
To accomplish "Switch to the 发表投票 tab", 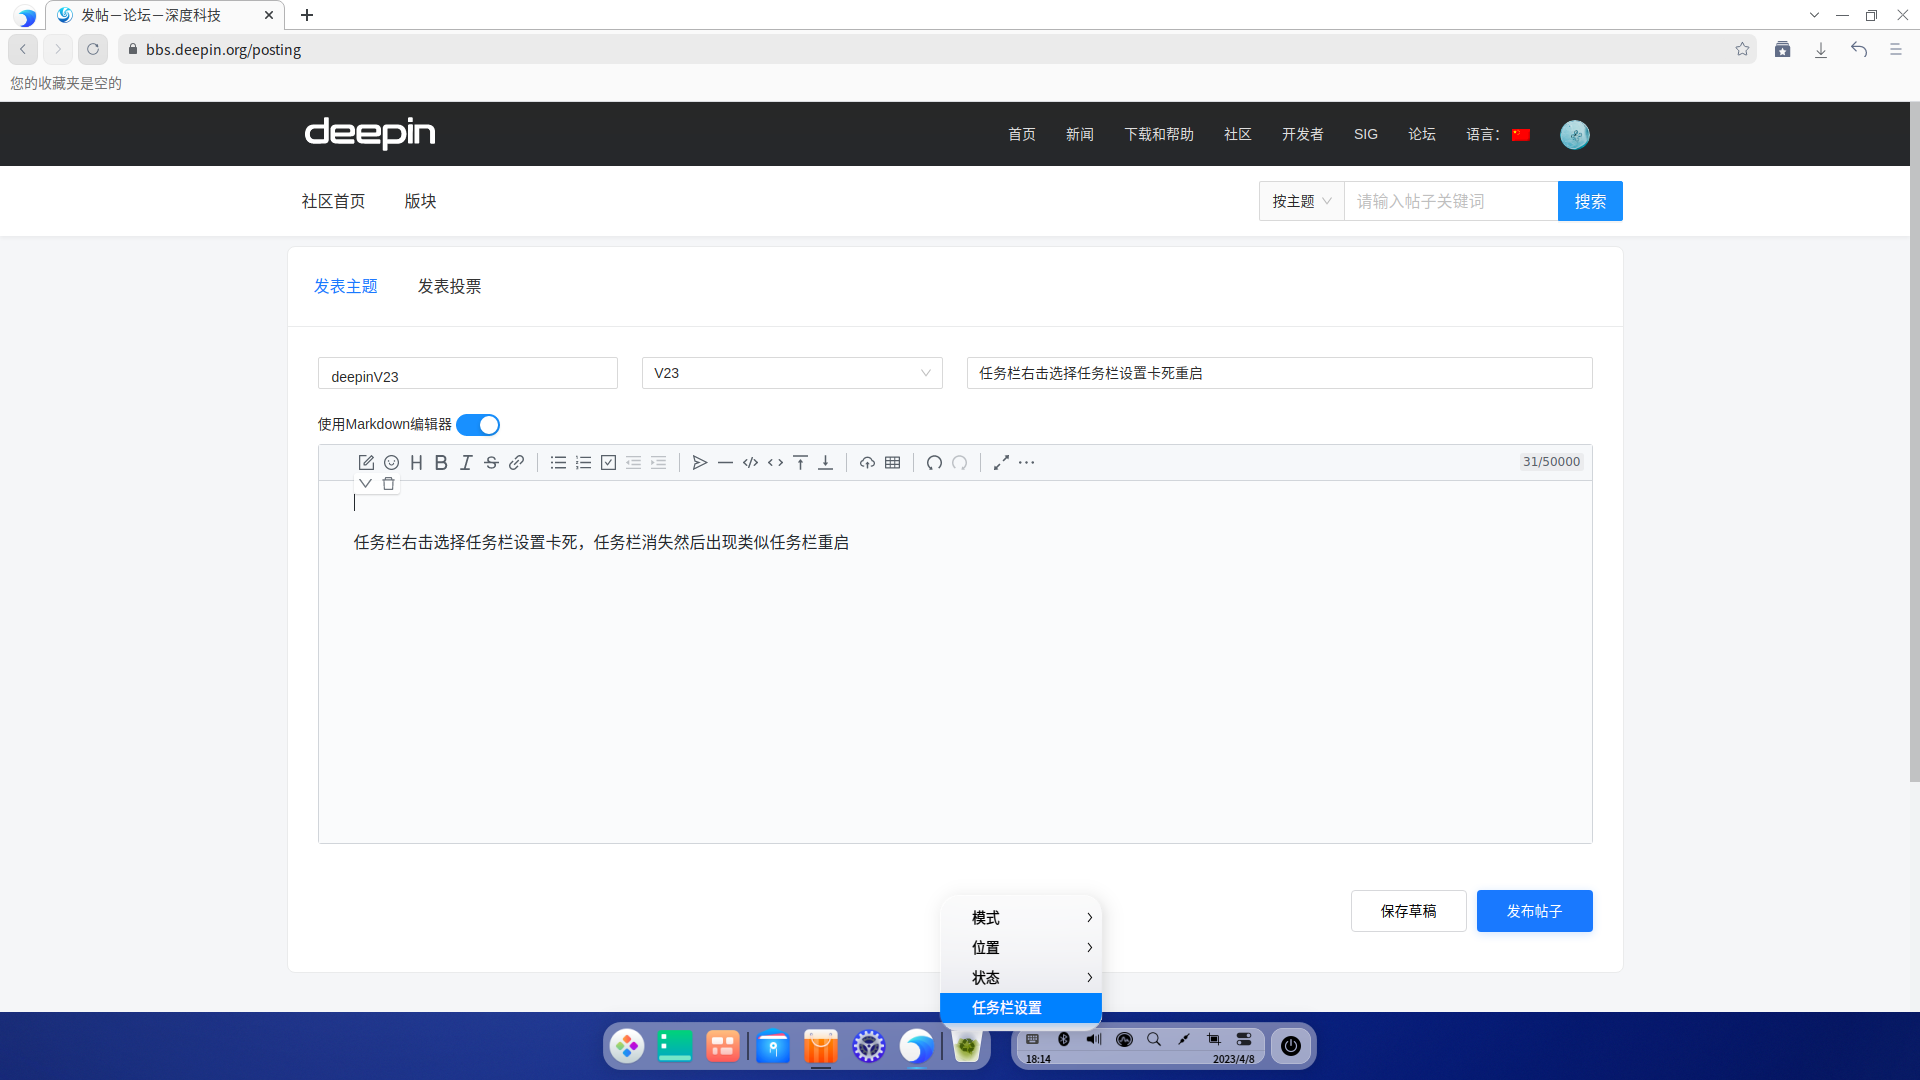I will [449, 287].
